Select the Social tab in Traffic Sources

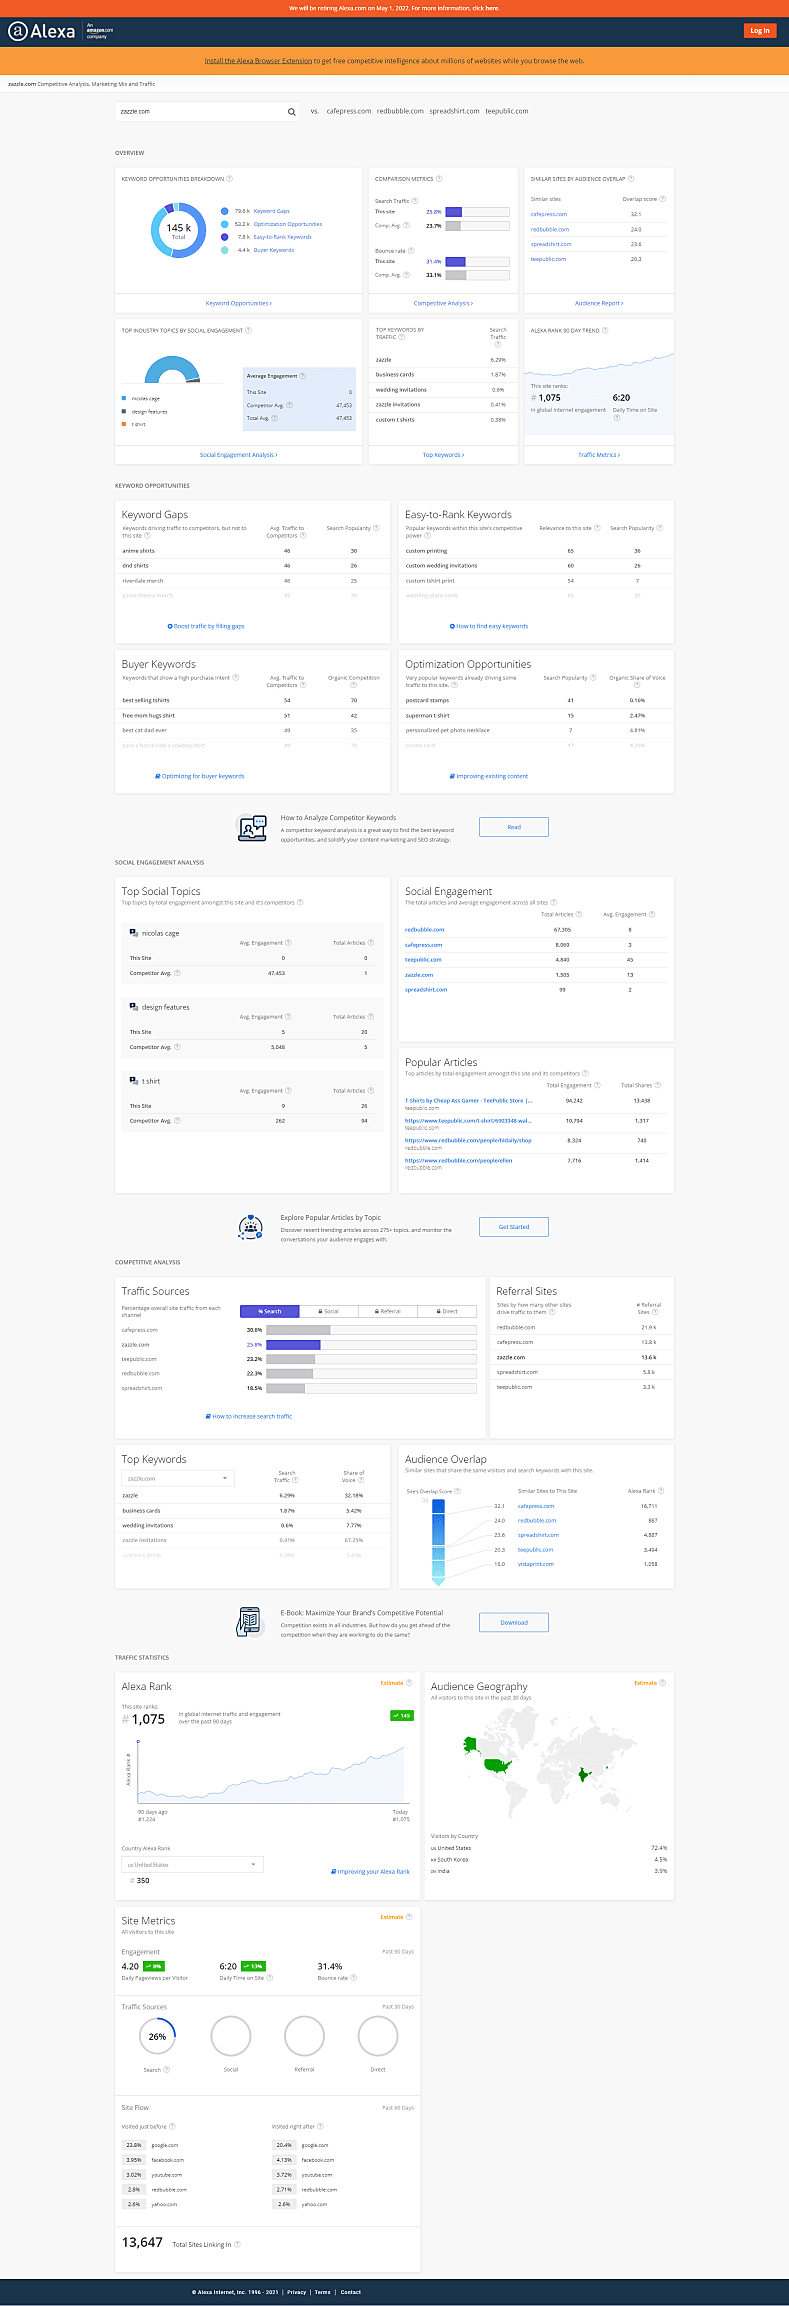pyautogui.click(x=328, y=1311)
